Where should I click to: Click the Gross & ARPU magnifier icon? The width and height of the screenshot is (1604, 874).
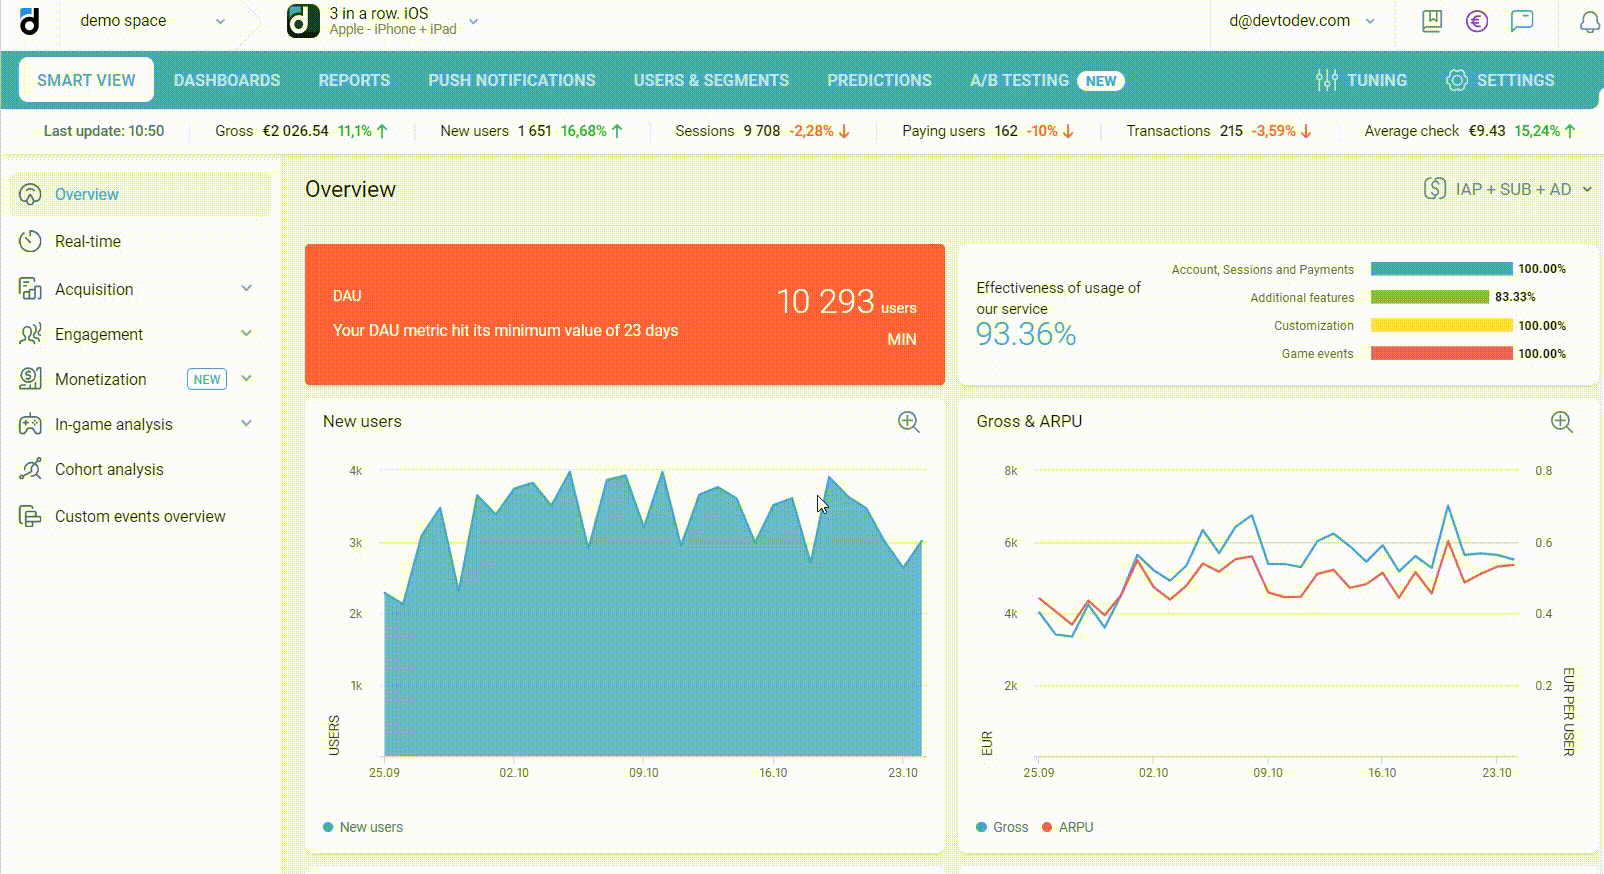tap(1561, 422)
